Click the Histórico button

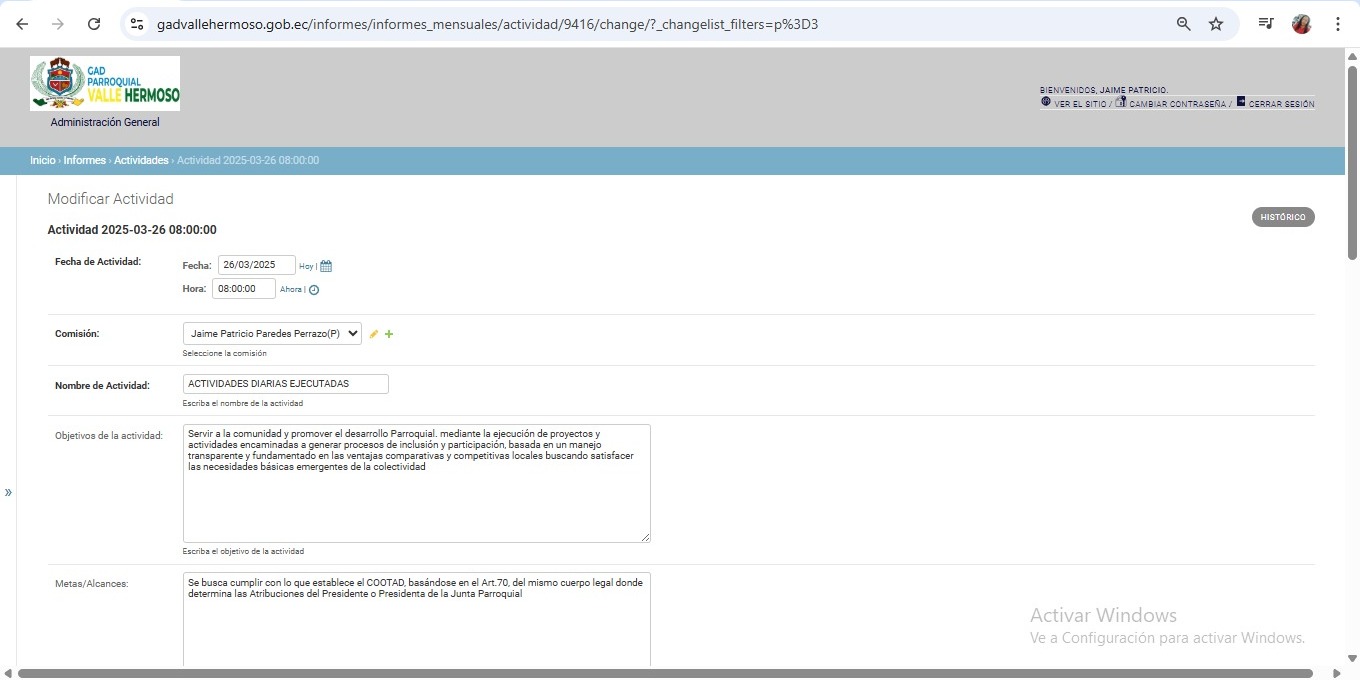pyautogui.click(x=1282, y=217)
